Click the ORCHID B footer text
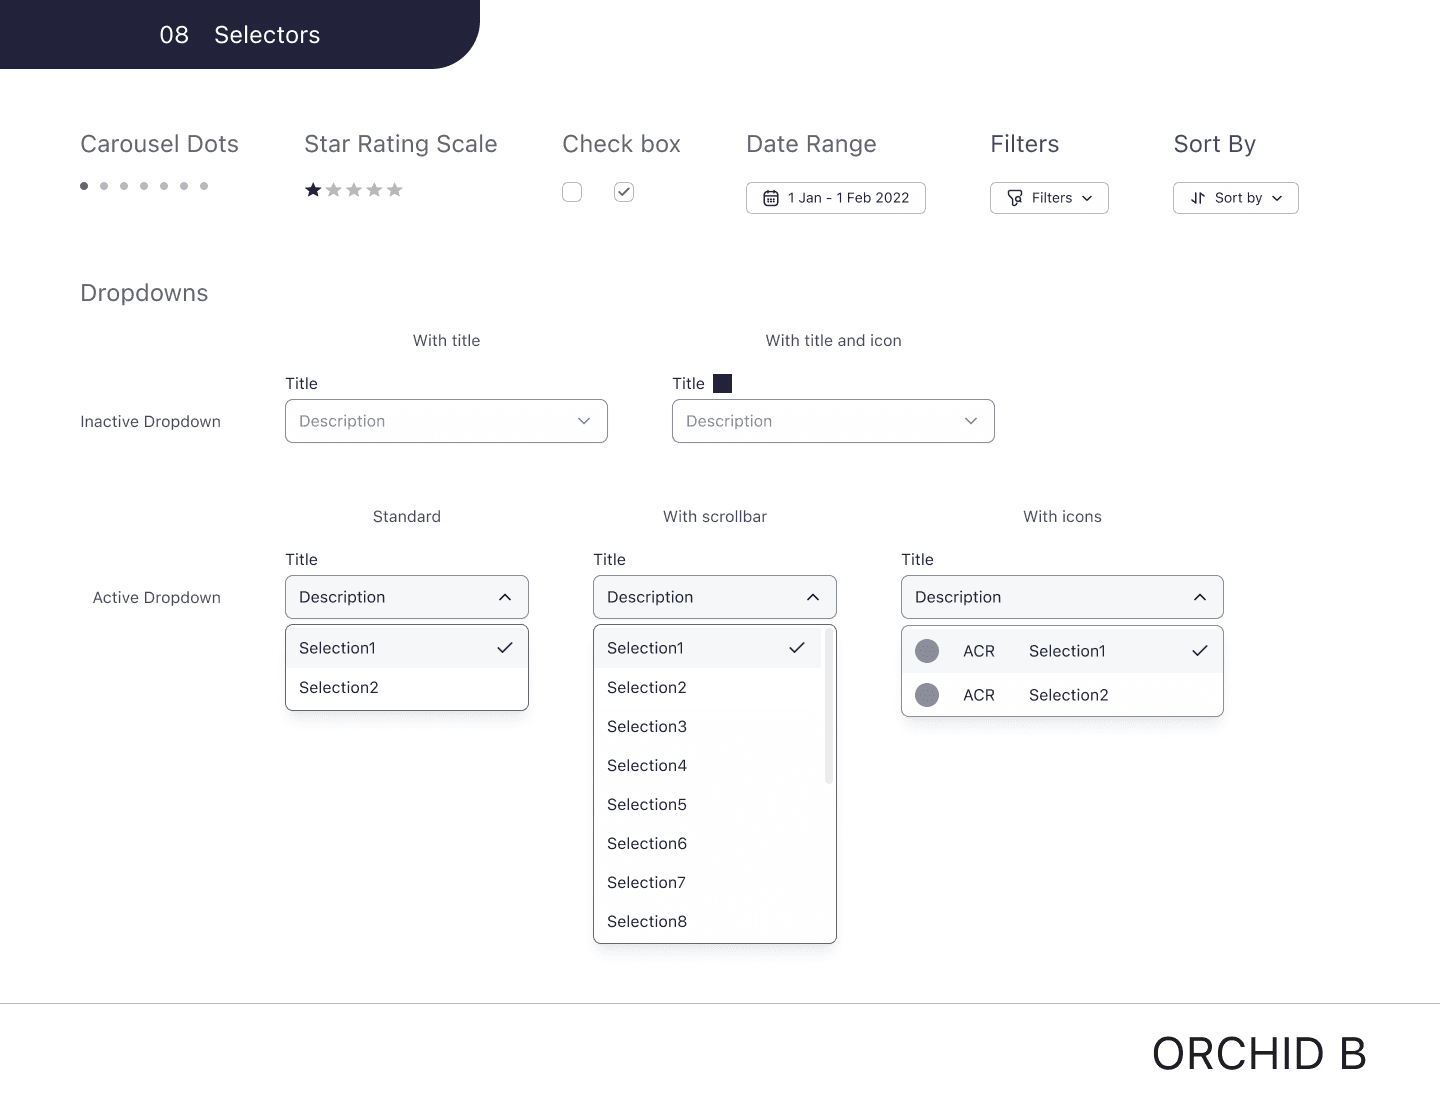Image resolution: width=1440 pixels, height=1102 pixels. (x=1259, y=1054)
